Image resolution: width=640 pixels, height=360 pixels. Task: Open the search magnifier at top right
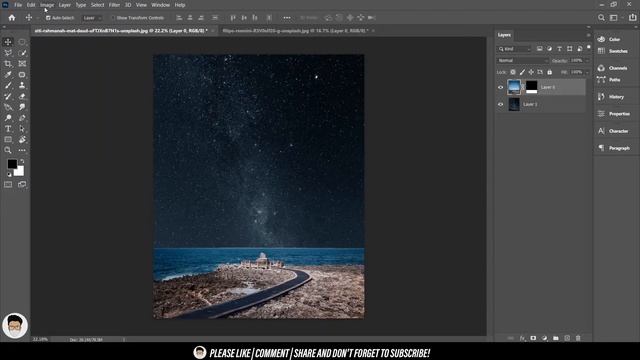601,18
